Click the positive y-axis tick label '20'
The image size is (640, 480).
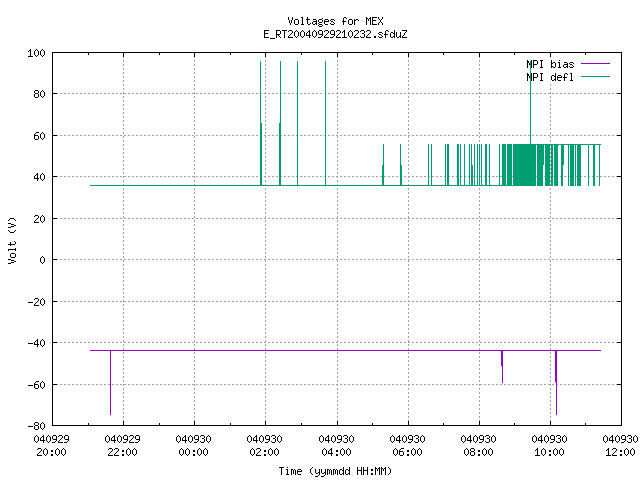tap(40, 219)
